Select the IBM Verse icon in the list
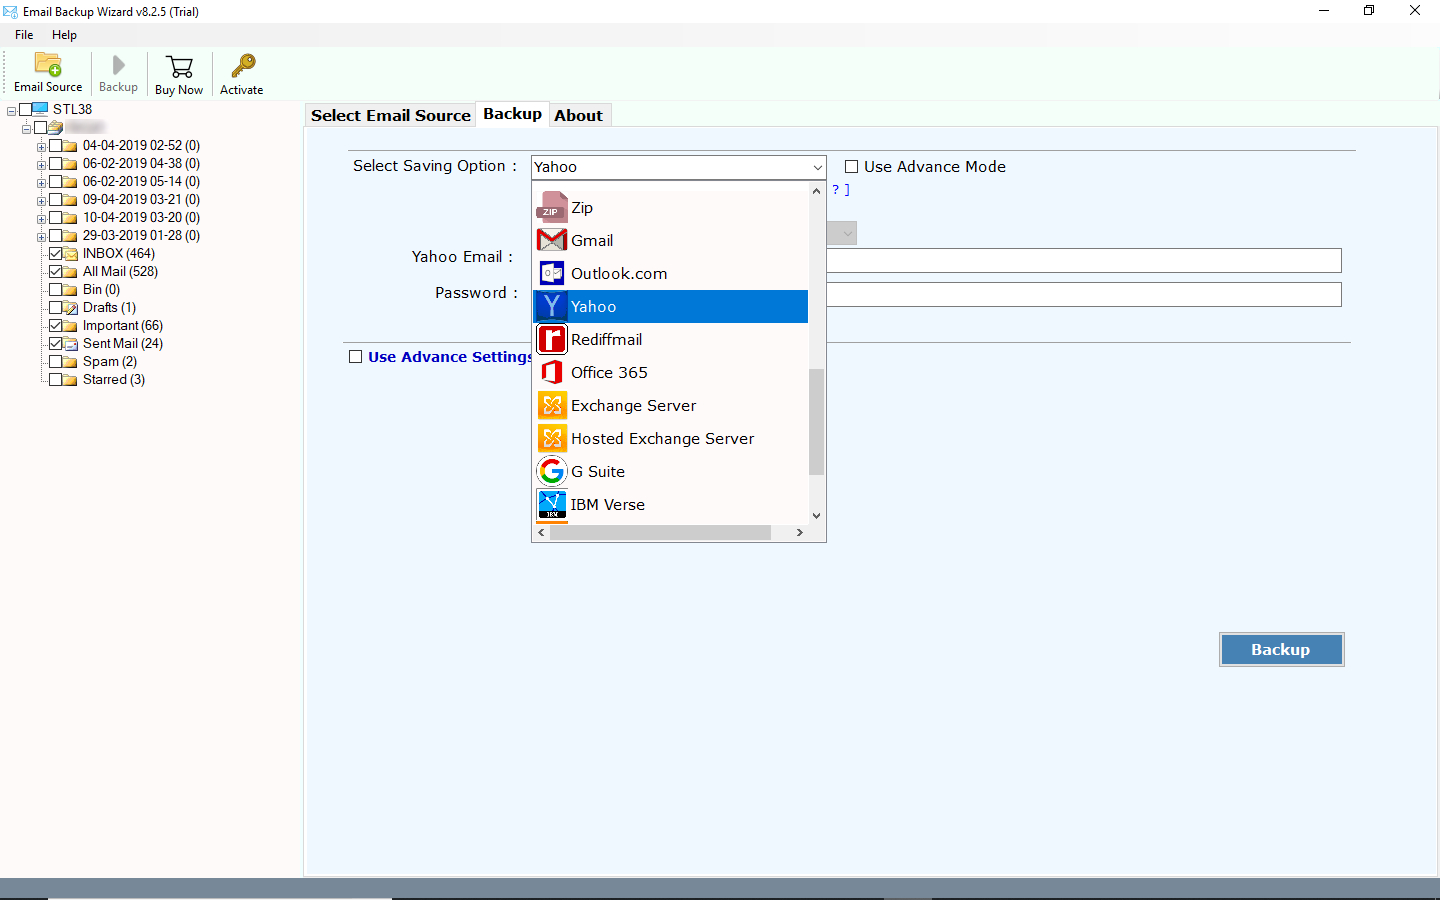Viewport: 1440px width, 900px height. 552,504
